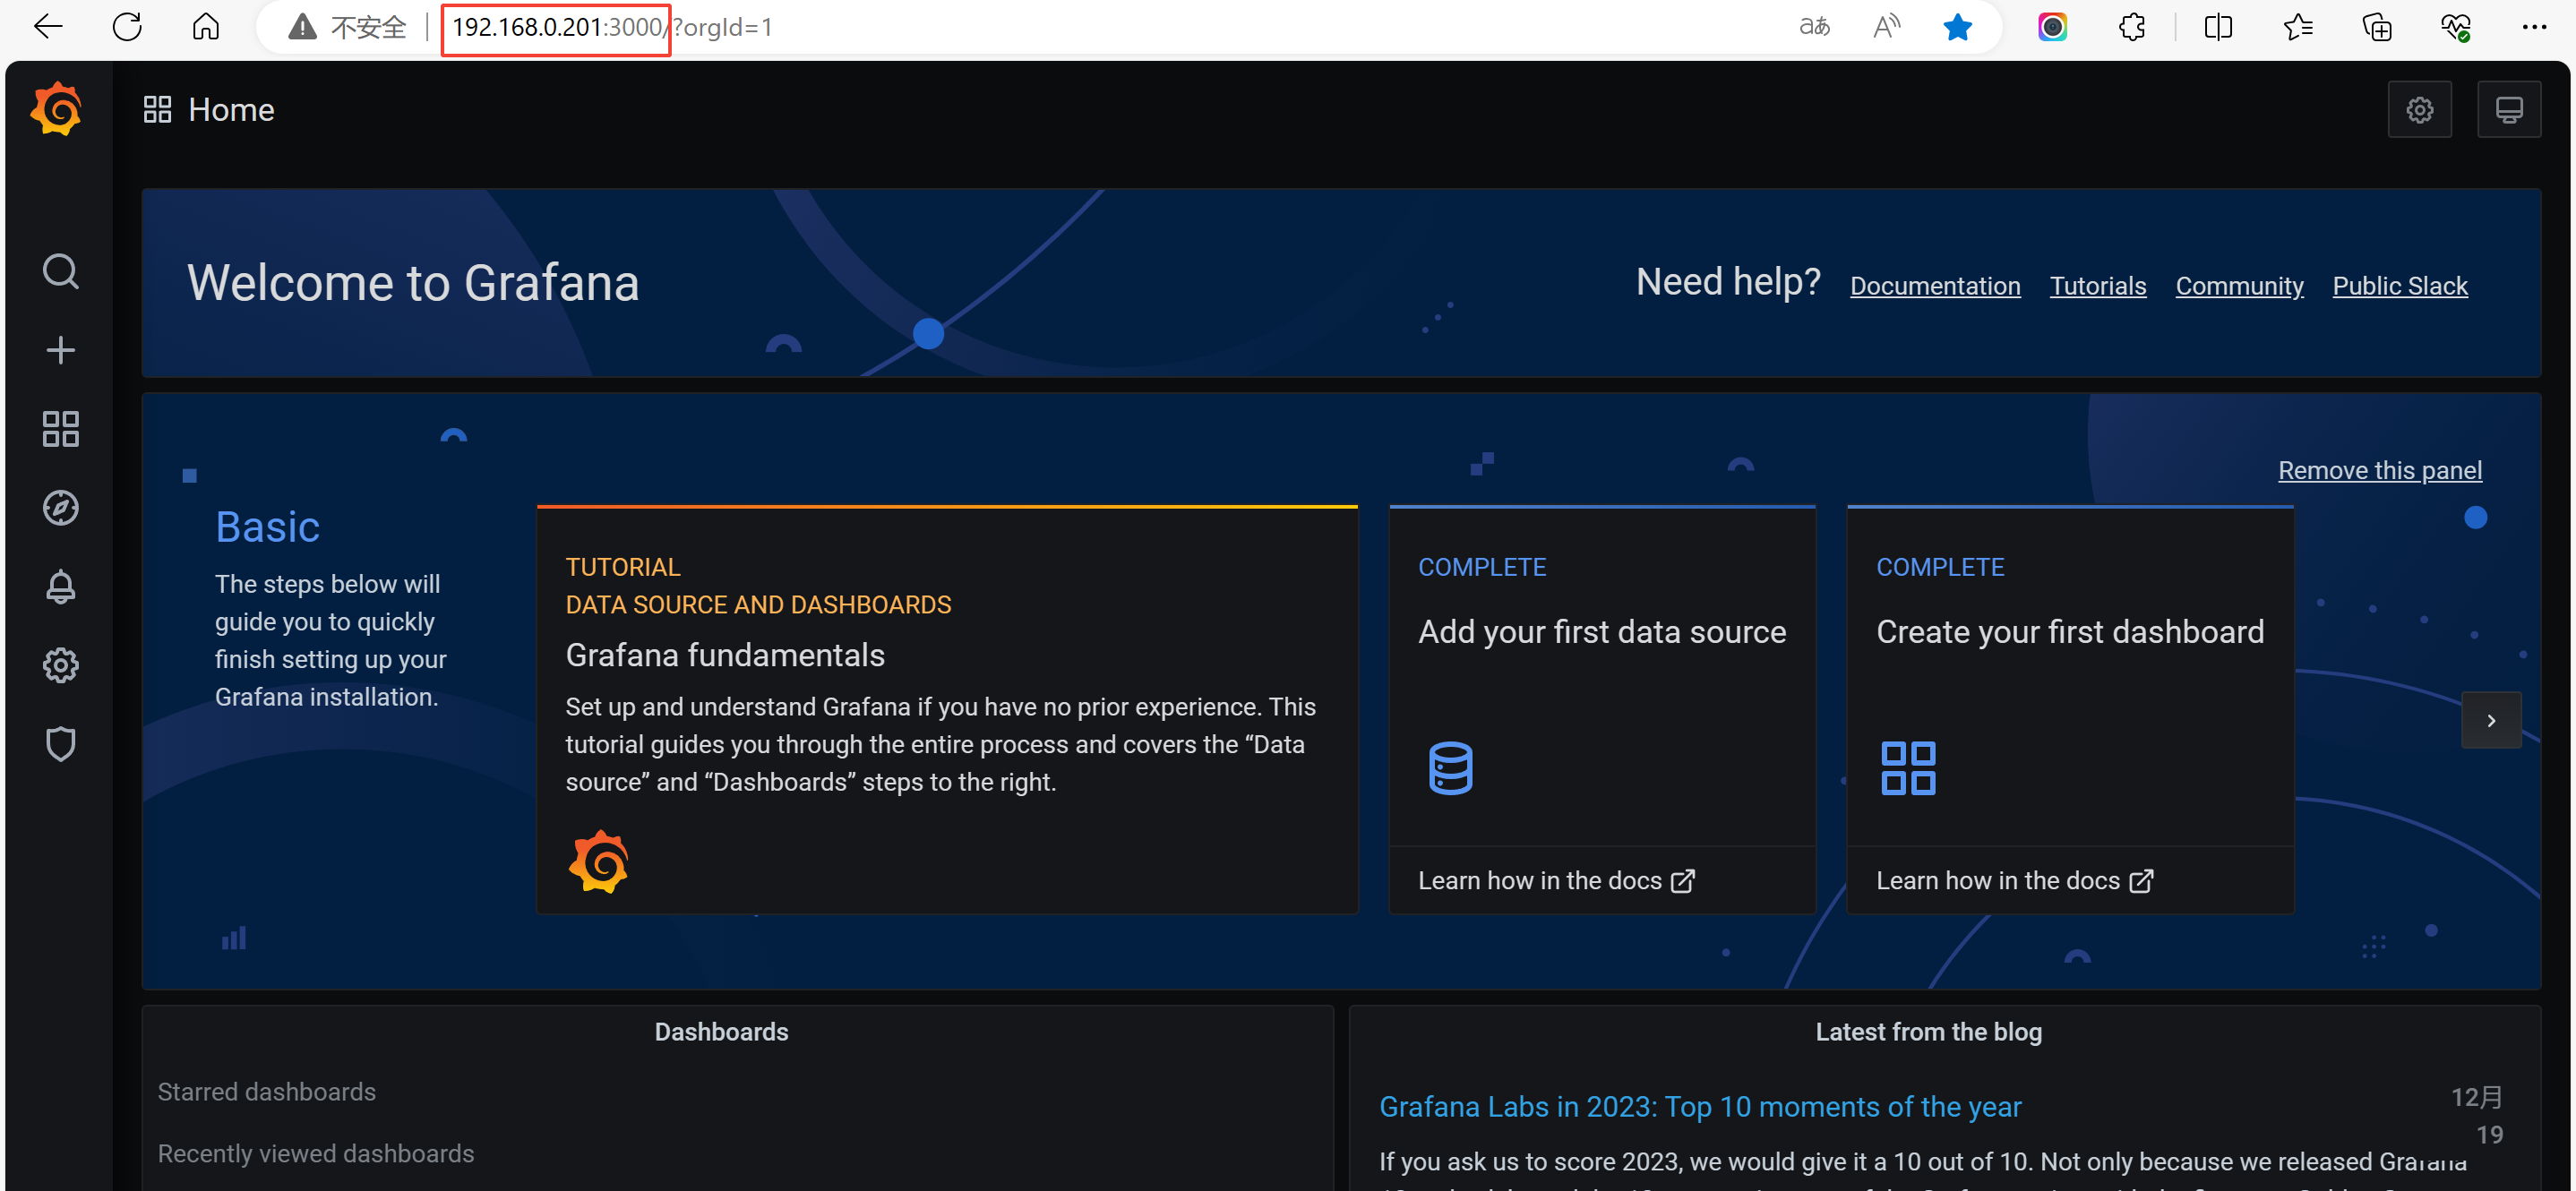Open the Documentation link
Viewport: 2576px width, 1191px height.
[1935, 286]
